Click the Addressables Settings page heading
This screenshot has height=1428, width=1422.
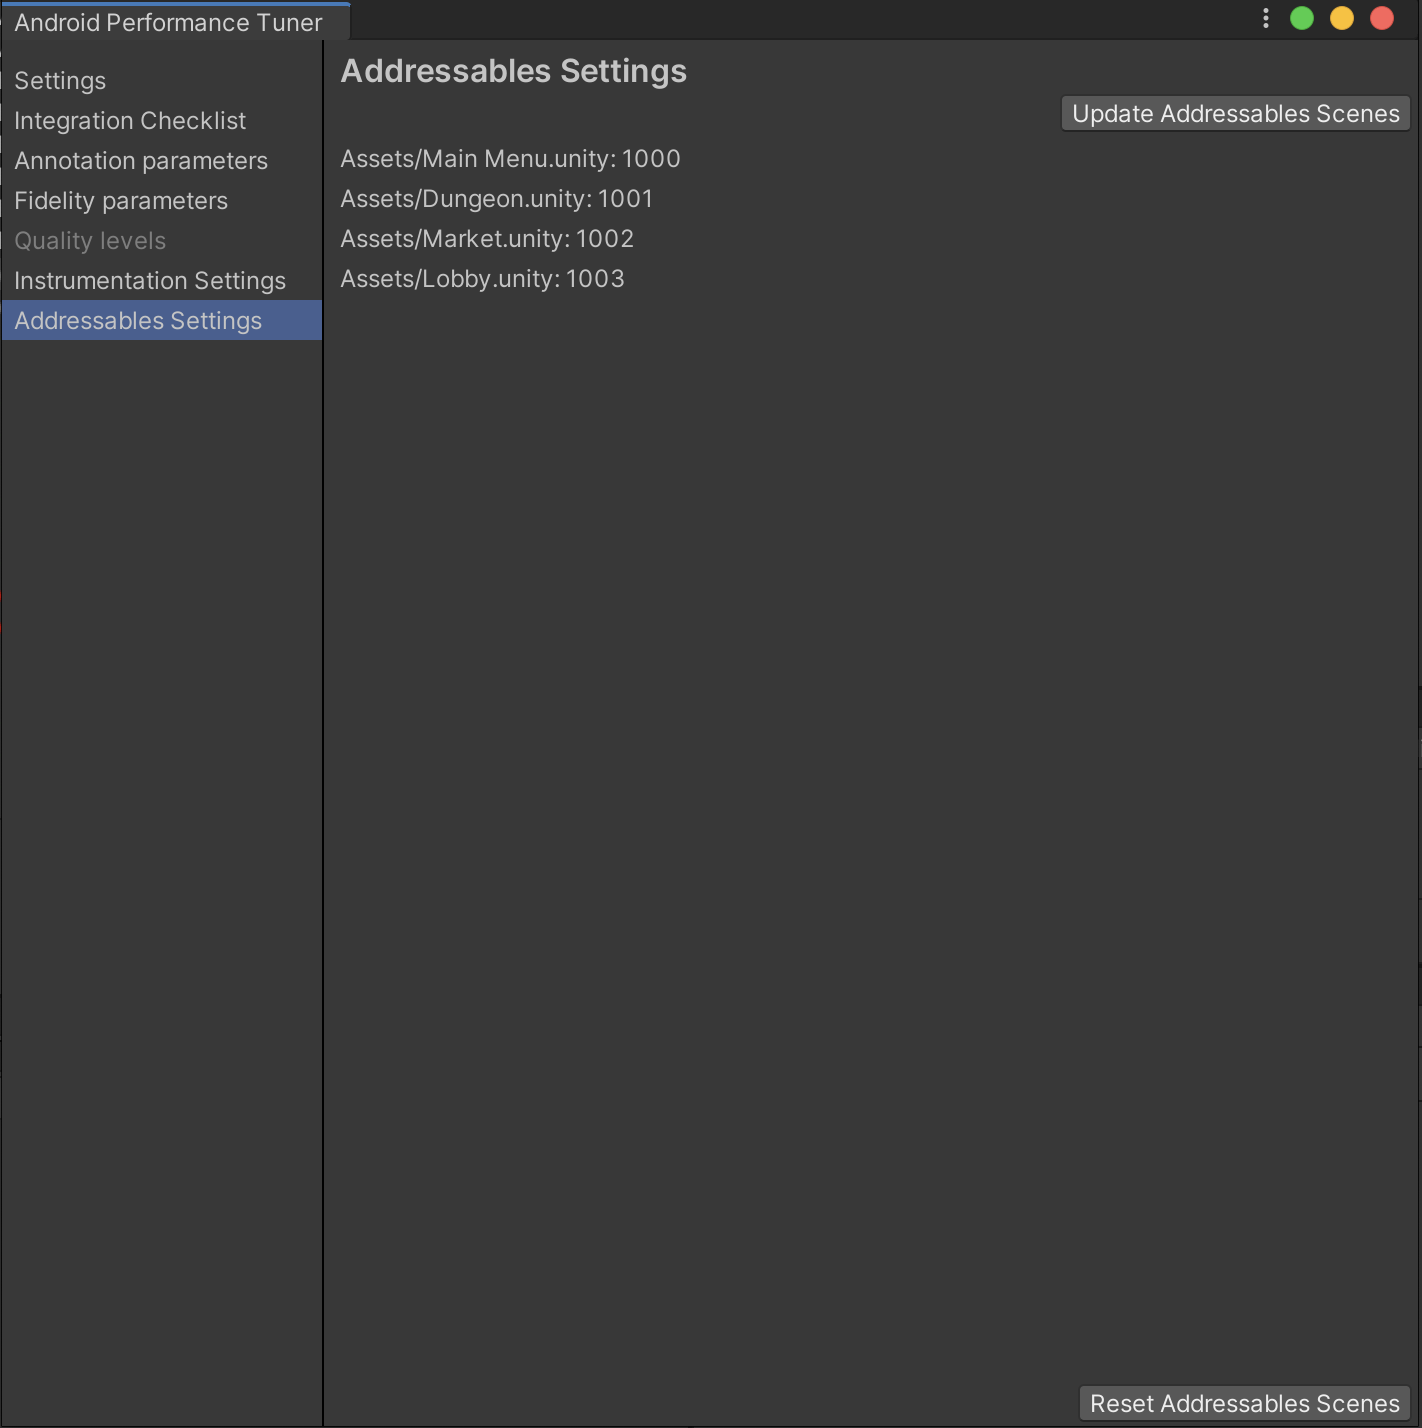point(513,72)
